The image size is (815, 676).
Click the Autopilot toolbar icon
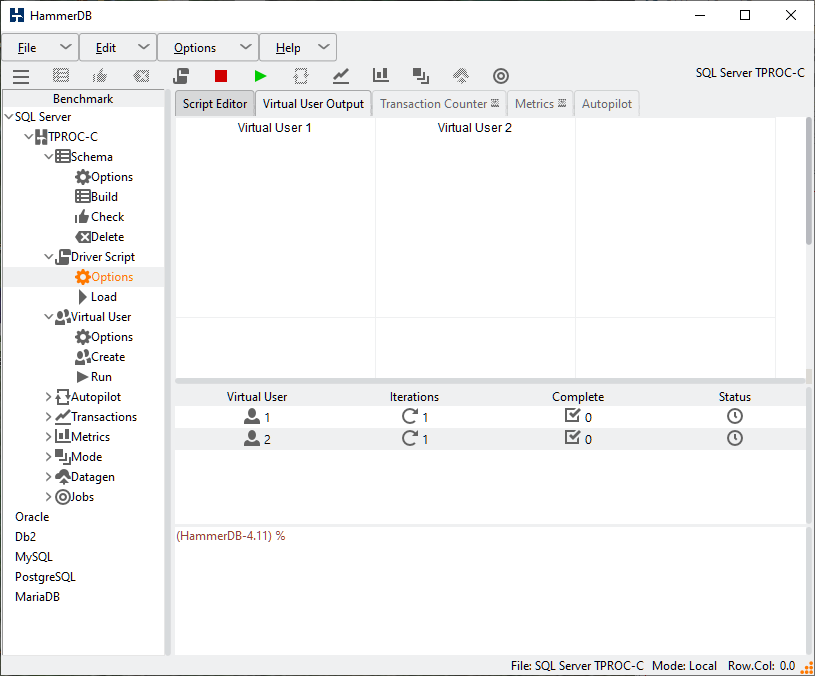(x=300, y=76)
